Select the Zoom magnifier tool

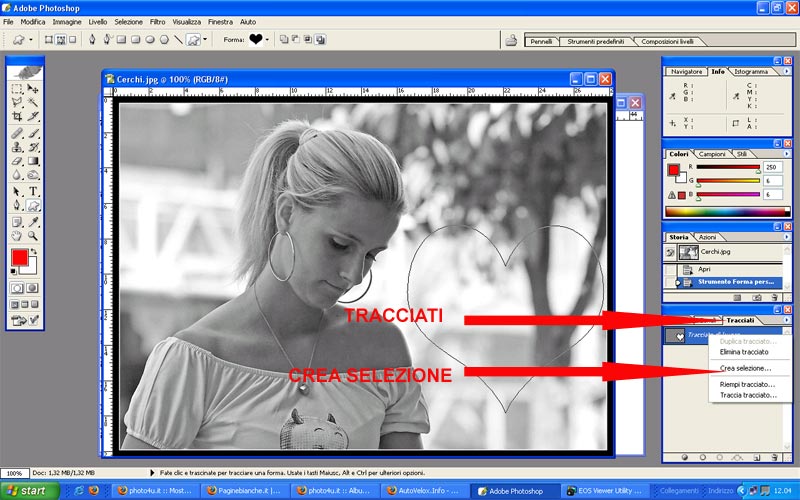point(33,236)
